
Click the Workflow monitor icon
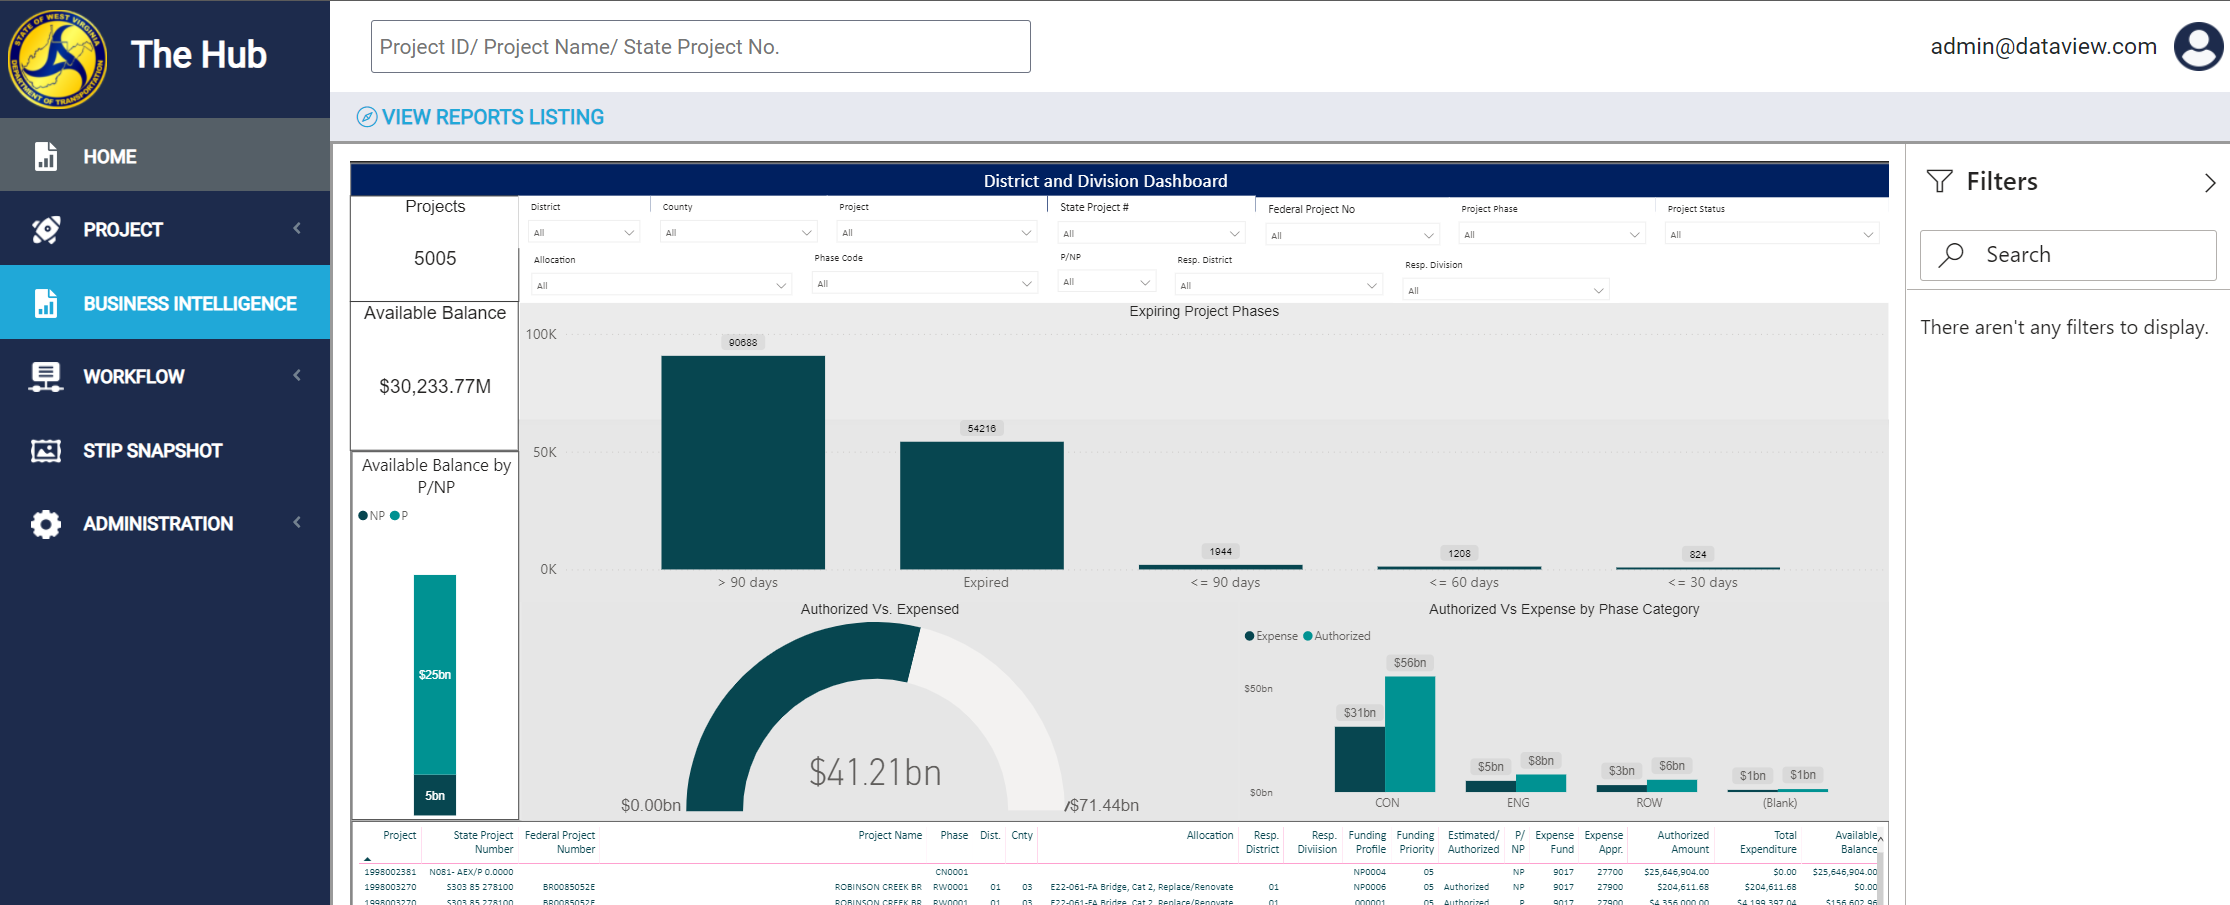pyautogui.click(x=45, y=377)
